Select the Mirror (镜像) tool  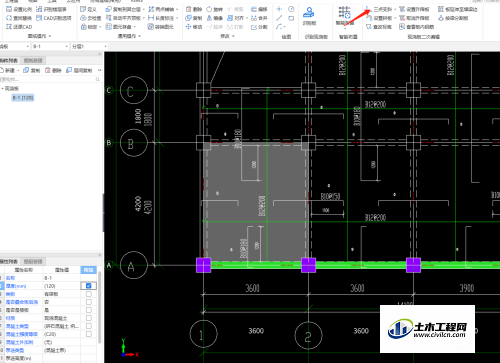[x=214, y=18]
